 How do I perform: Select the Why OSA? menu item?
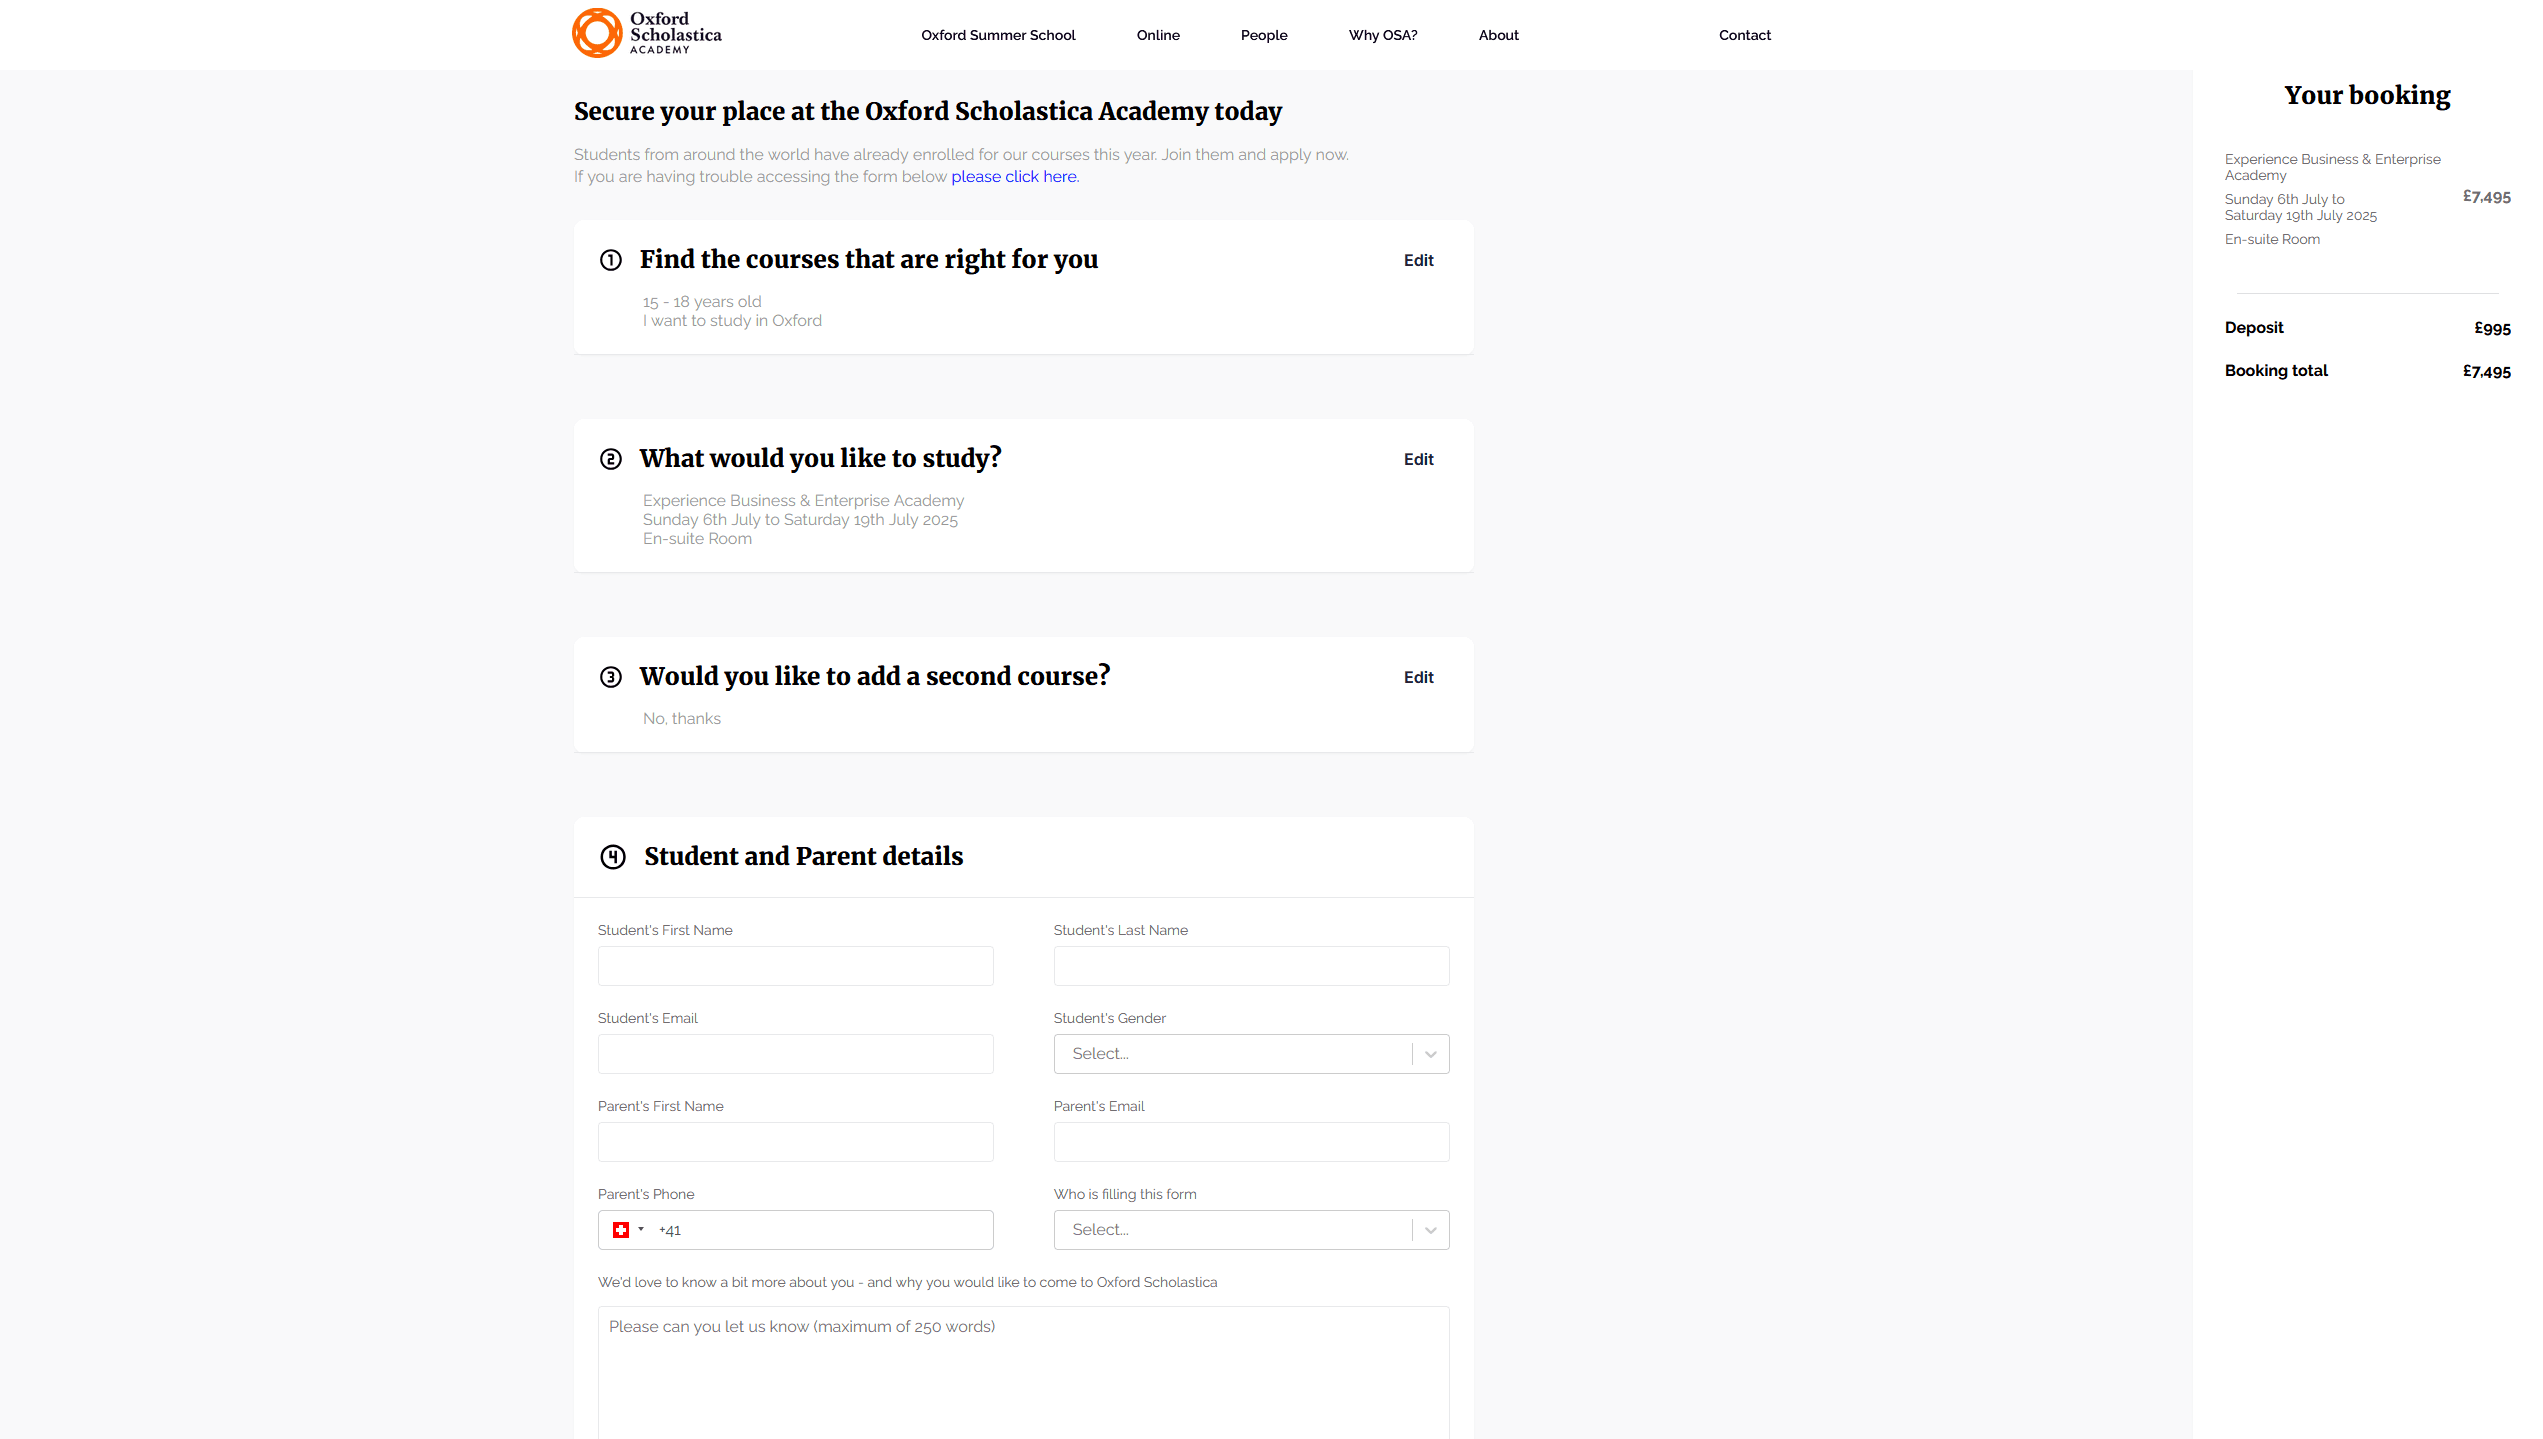1383,35
